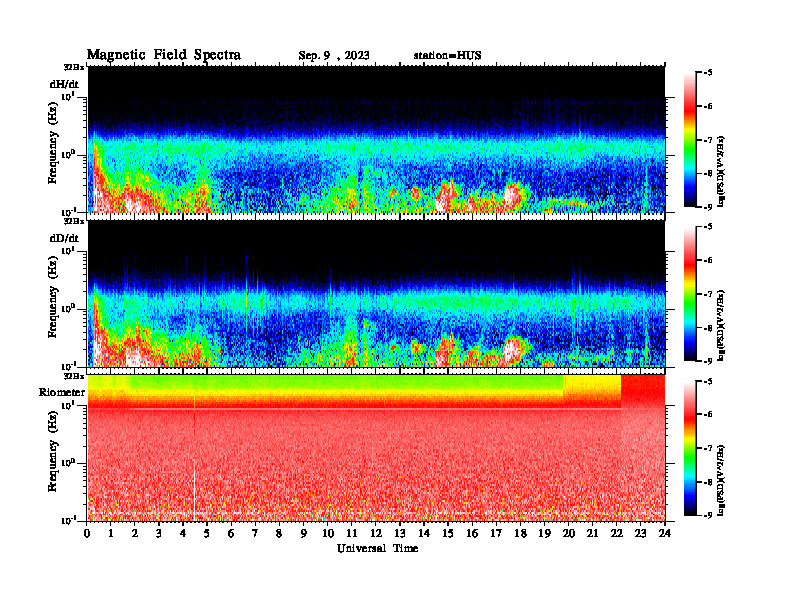Click inside the dD/dt spectrogram plot
This screenshot has height=612, width=792.
[376, 294]
